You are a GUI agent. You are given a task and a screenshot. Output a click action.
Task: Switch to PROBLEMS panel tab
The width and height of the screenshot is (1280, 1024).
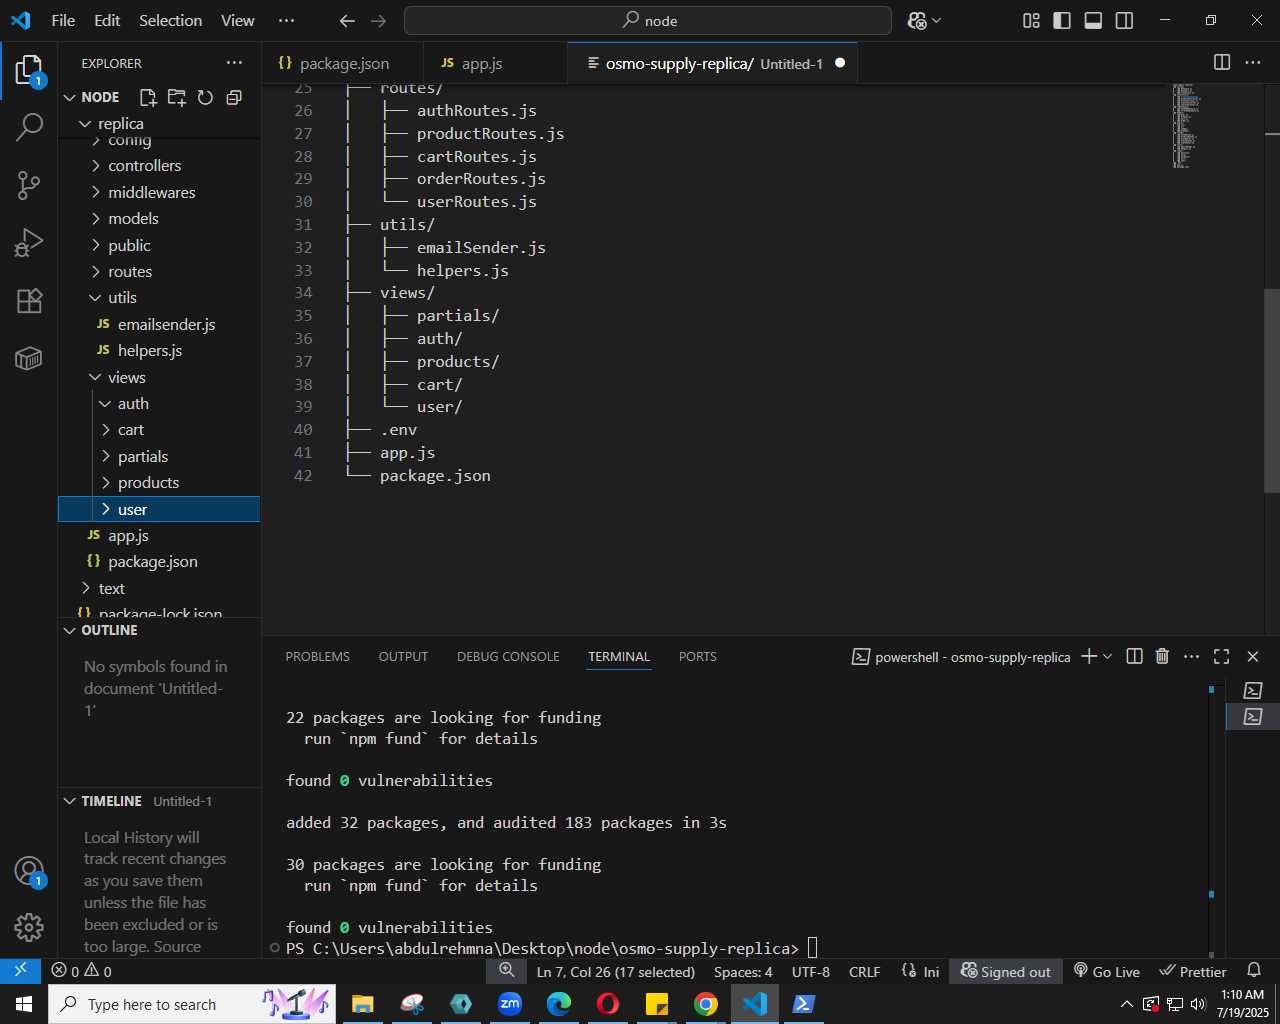318,656
